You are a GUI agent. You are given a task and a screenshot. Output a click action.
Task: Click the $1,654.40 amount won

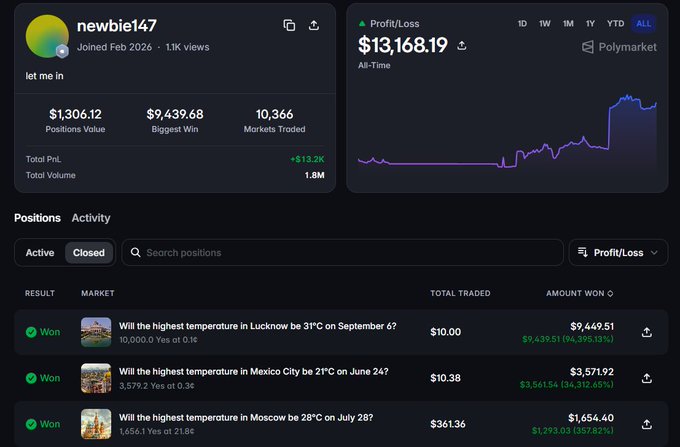591,418
